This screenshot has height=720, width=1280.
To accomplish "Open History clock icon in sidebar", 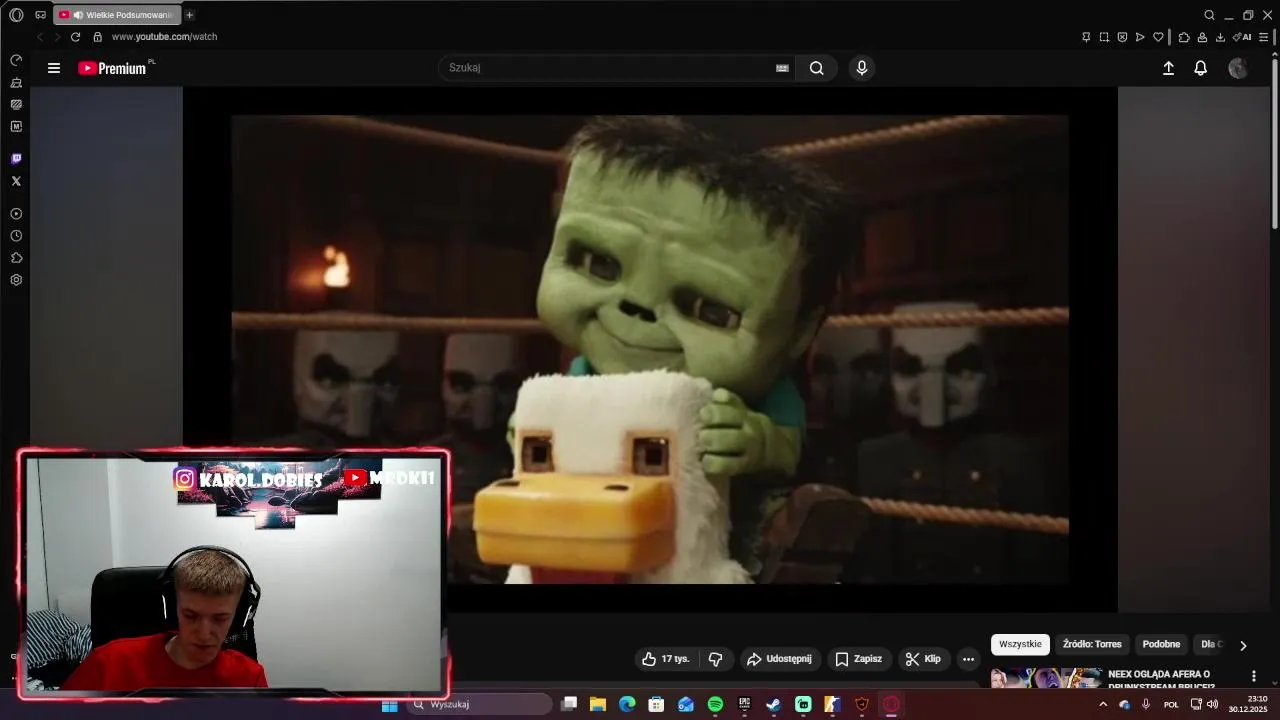I will coord(16,236).
